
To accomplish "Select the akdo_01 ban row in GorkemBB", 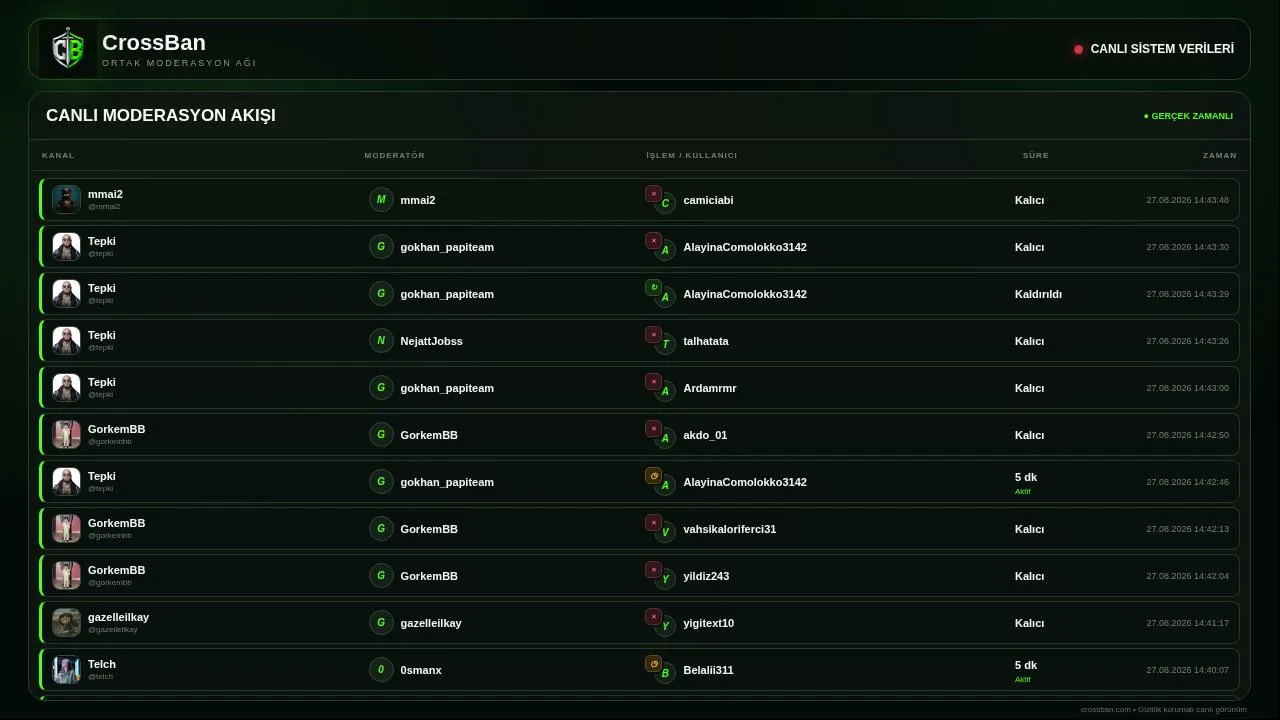I will pyautogui.click(x=639, y=434).
